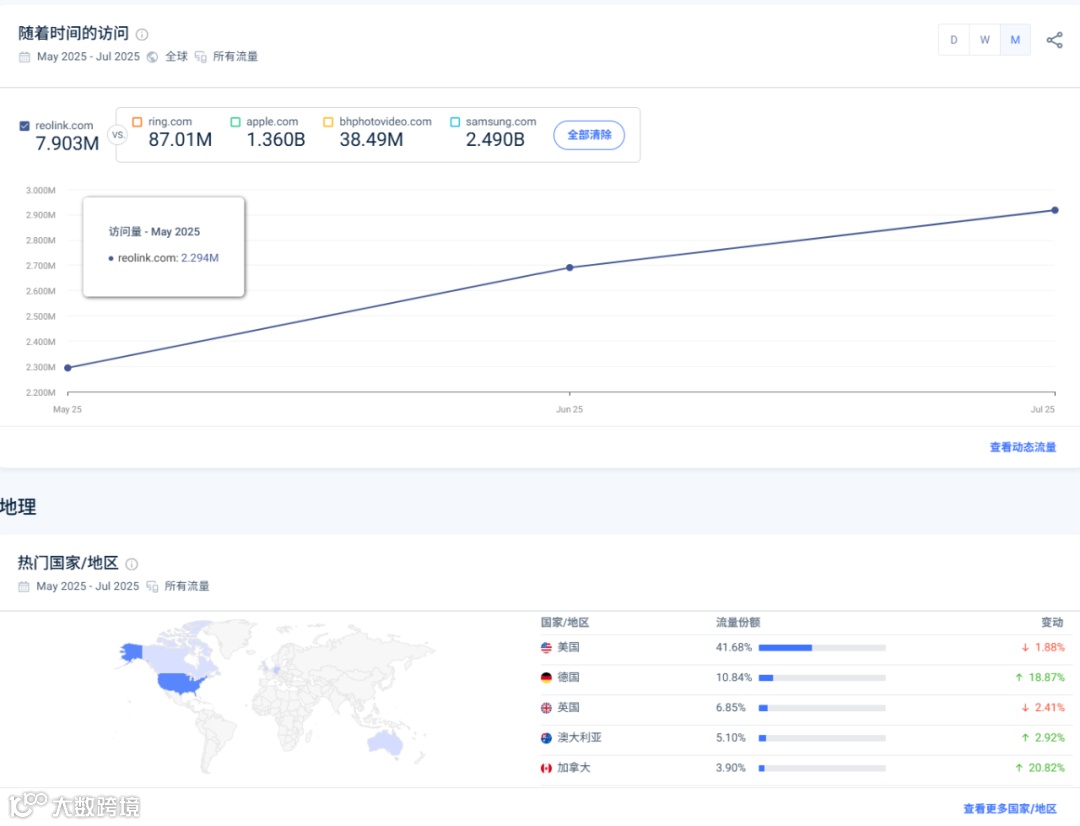The height and width of the screenshot is (826, 1080).
Task: Click the United Kingdom flag icon
Action: pos(546,708)
